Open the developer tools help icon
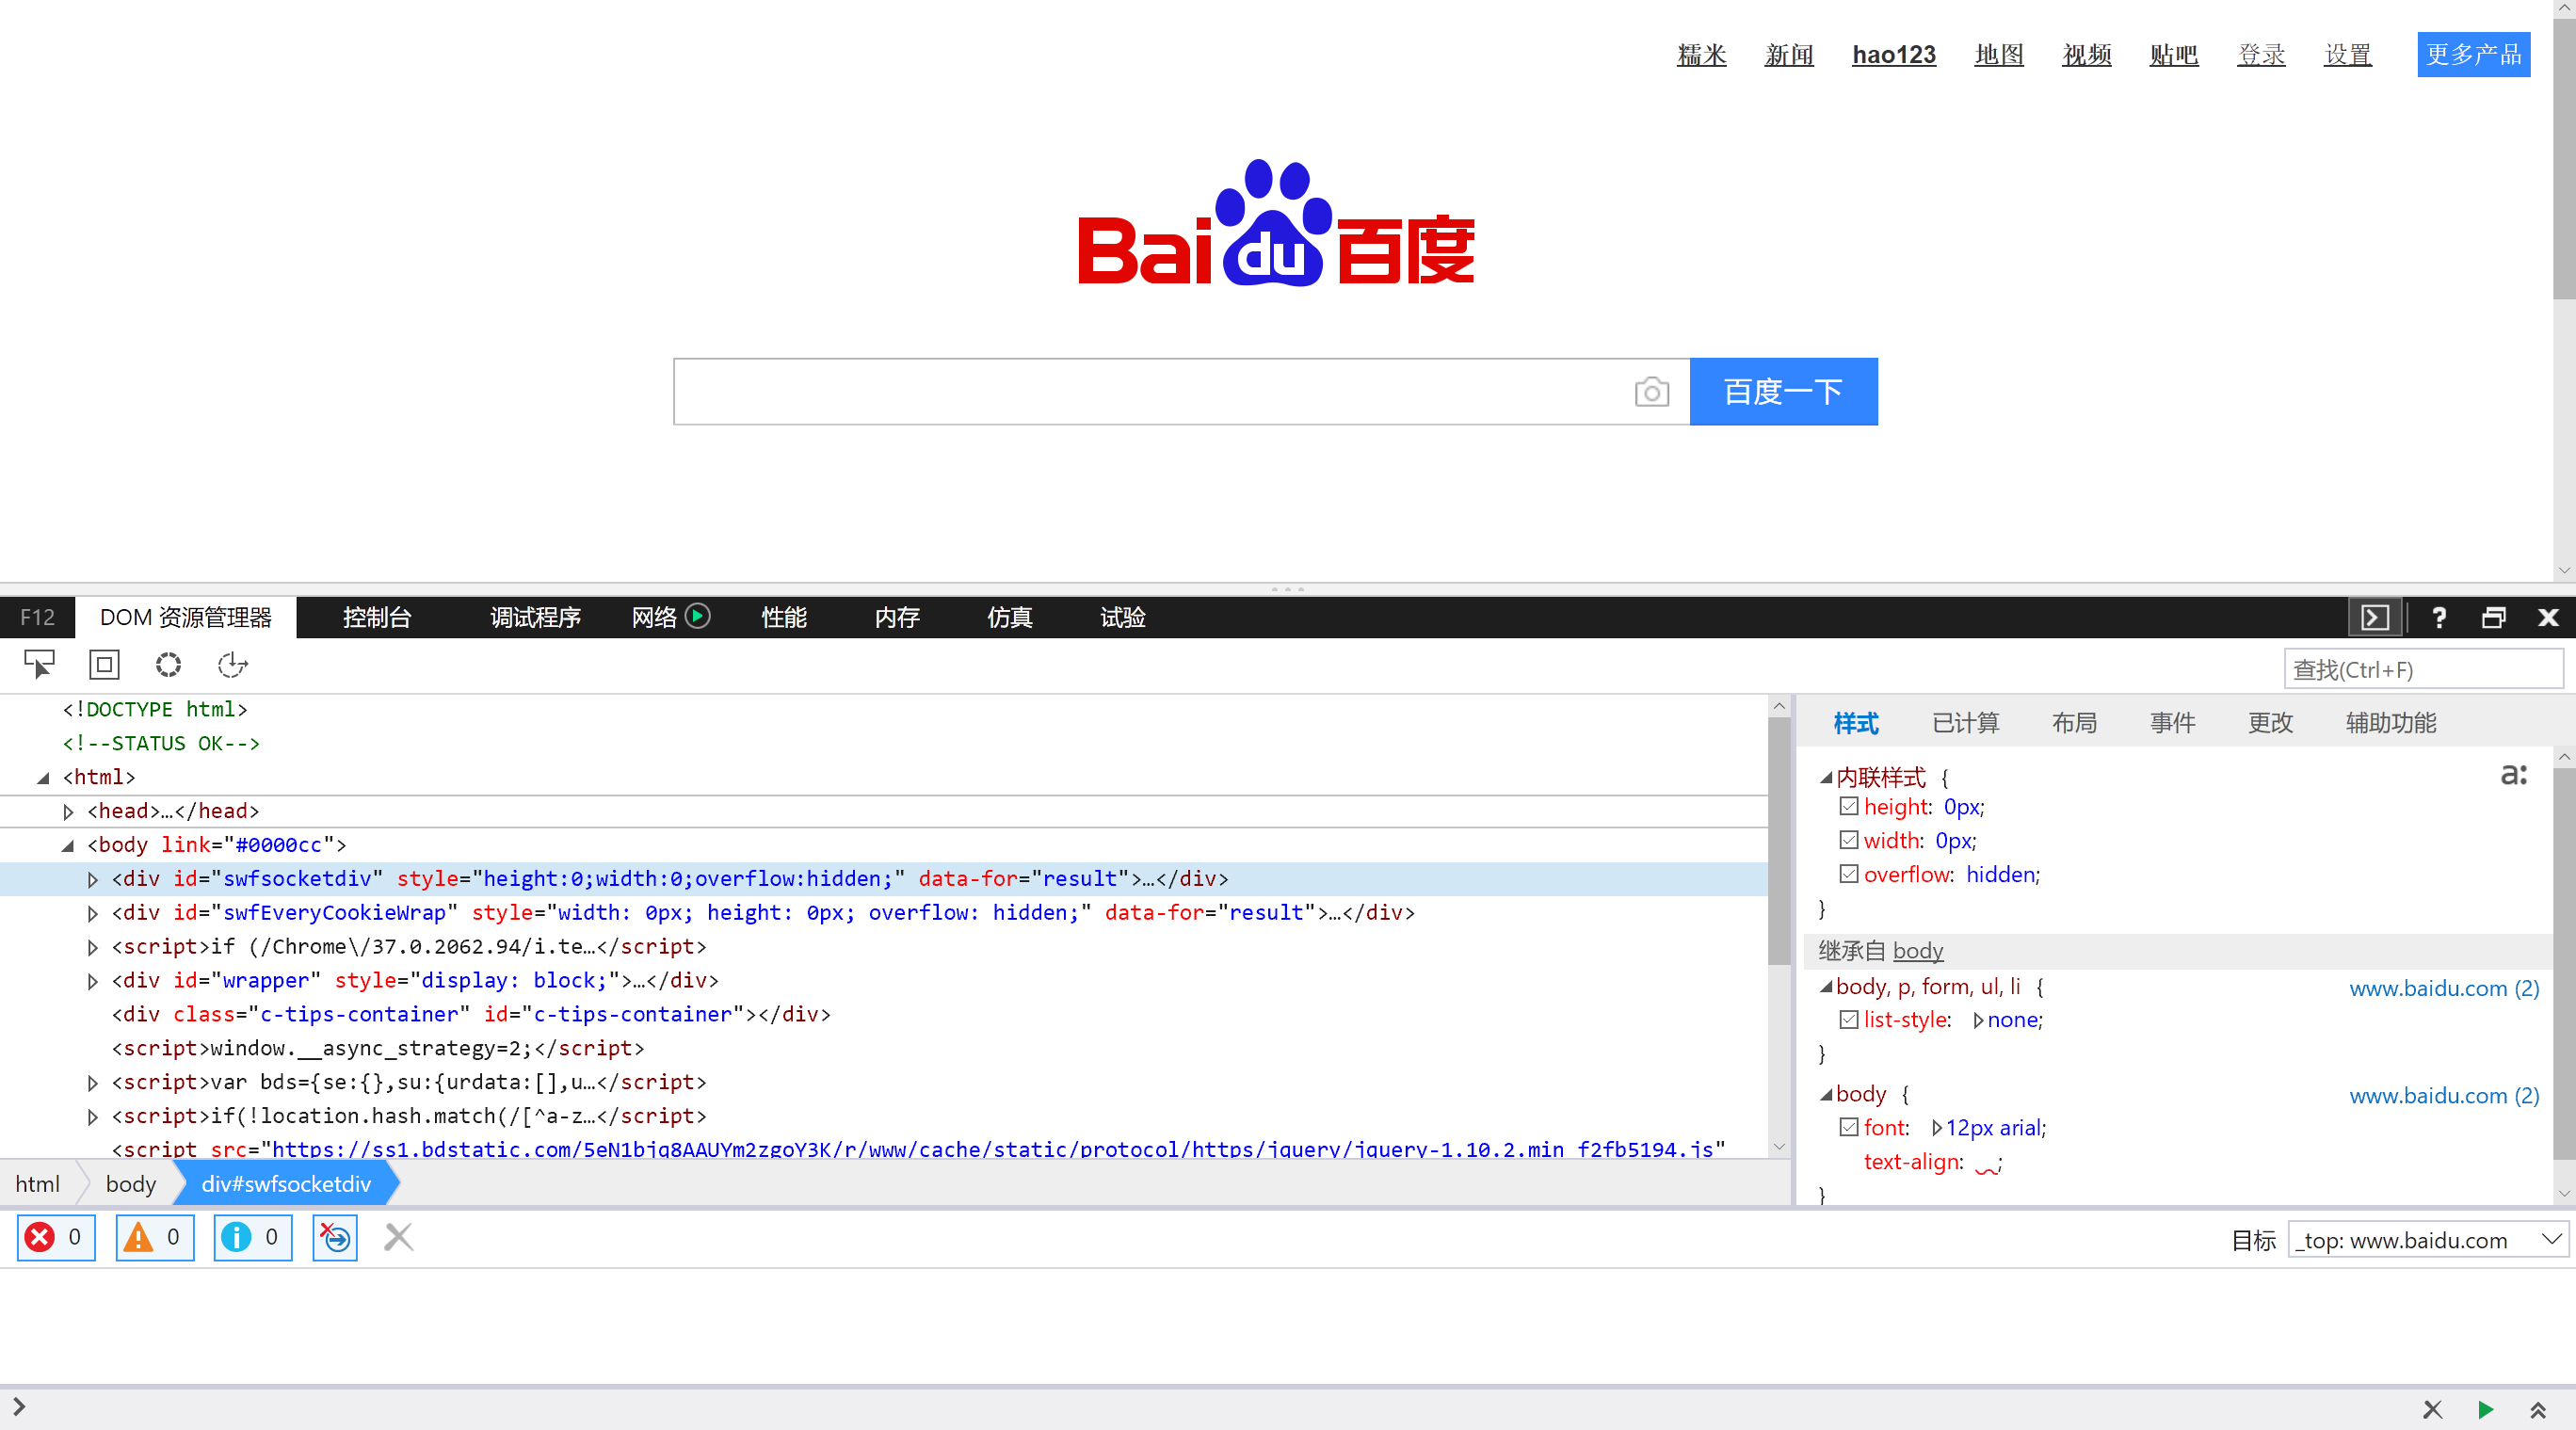This screenshot has height=1430, width=2576. (2439, 617)
